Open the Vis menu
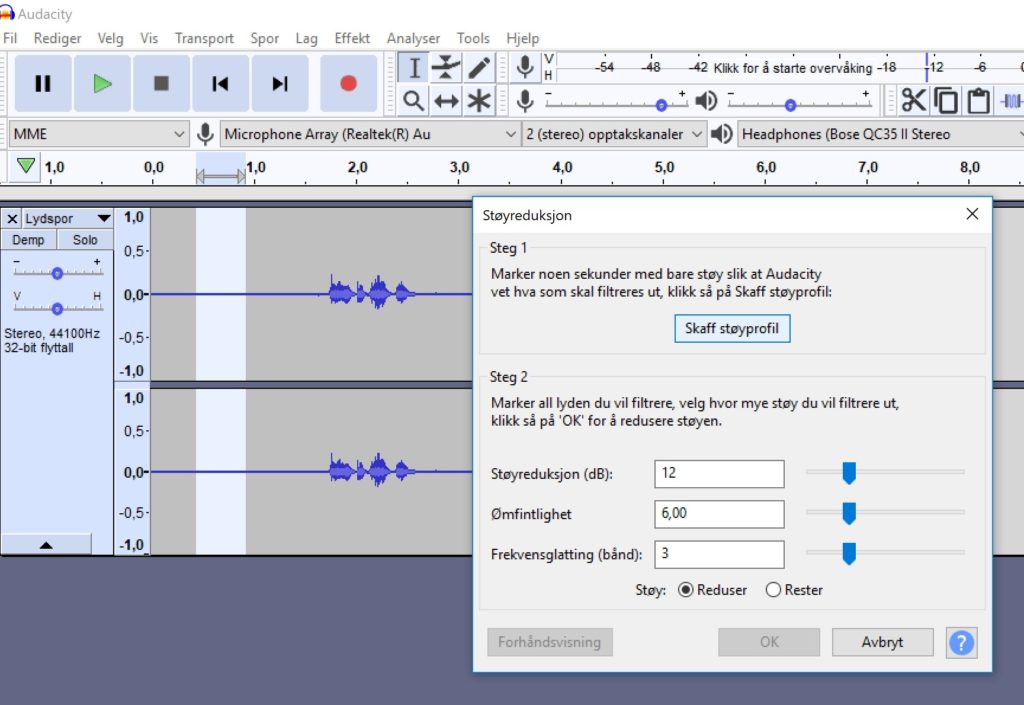This screenshot has height=705, width=1024. [149, 39]
